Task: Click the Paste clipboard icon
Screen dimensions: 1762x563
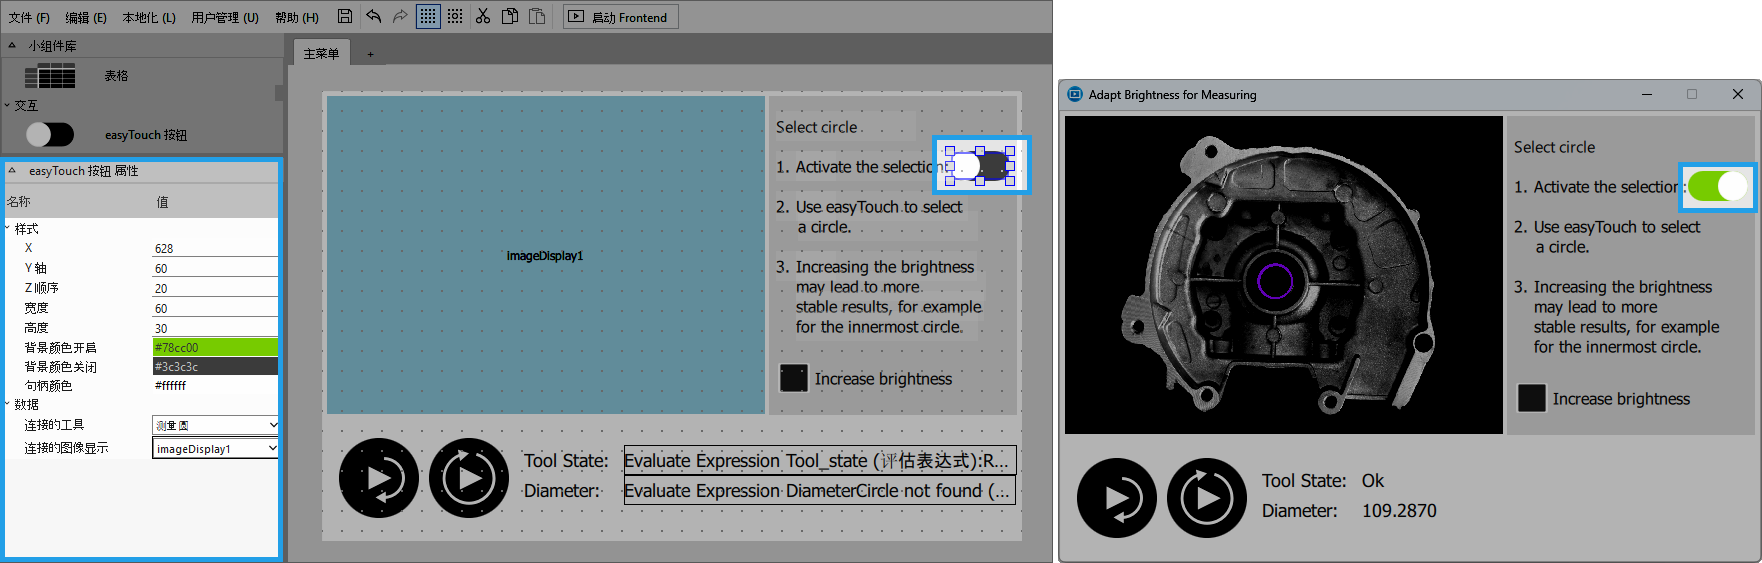Action: click(537, 16)
